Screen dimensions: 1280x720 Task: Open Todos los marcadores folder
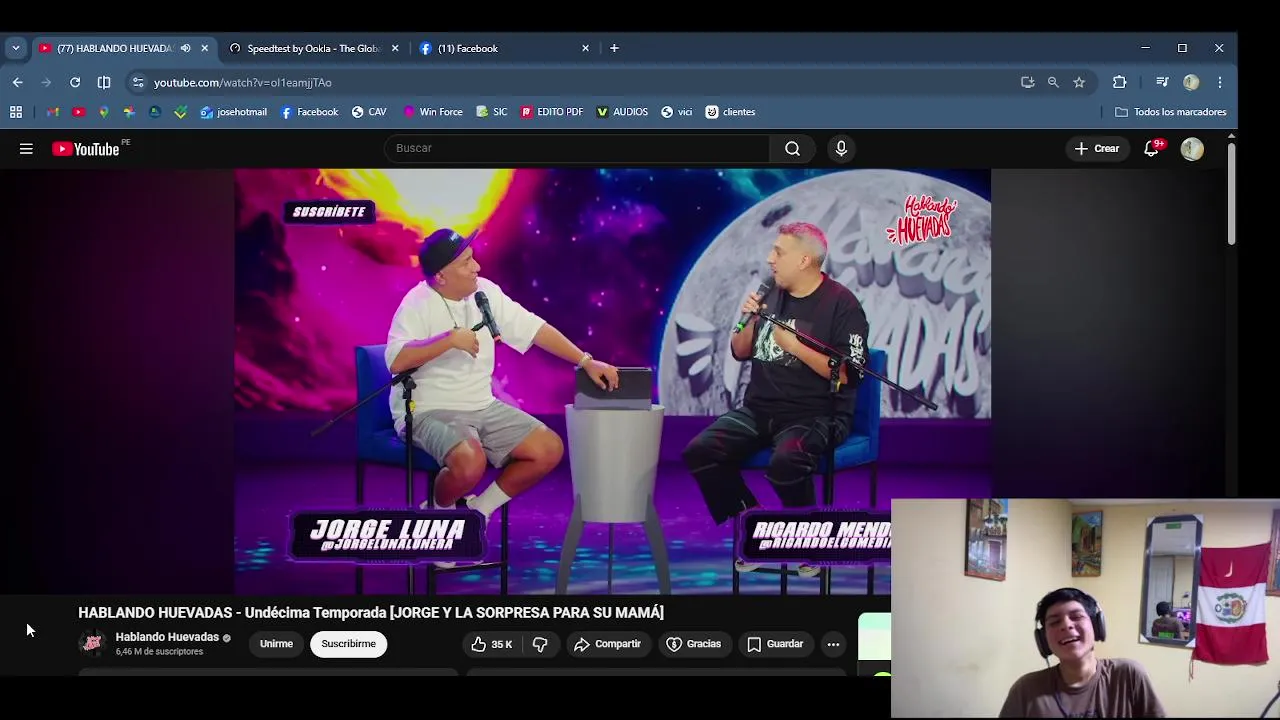[x=1170, y=112]
